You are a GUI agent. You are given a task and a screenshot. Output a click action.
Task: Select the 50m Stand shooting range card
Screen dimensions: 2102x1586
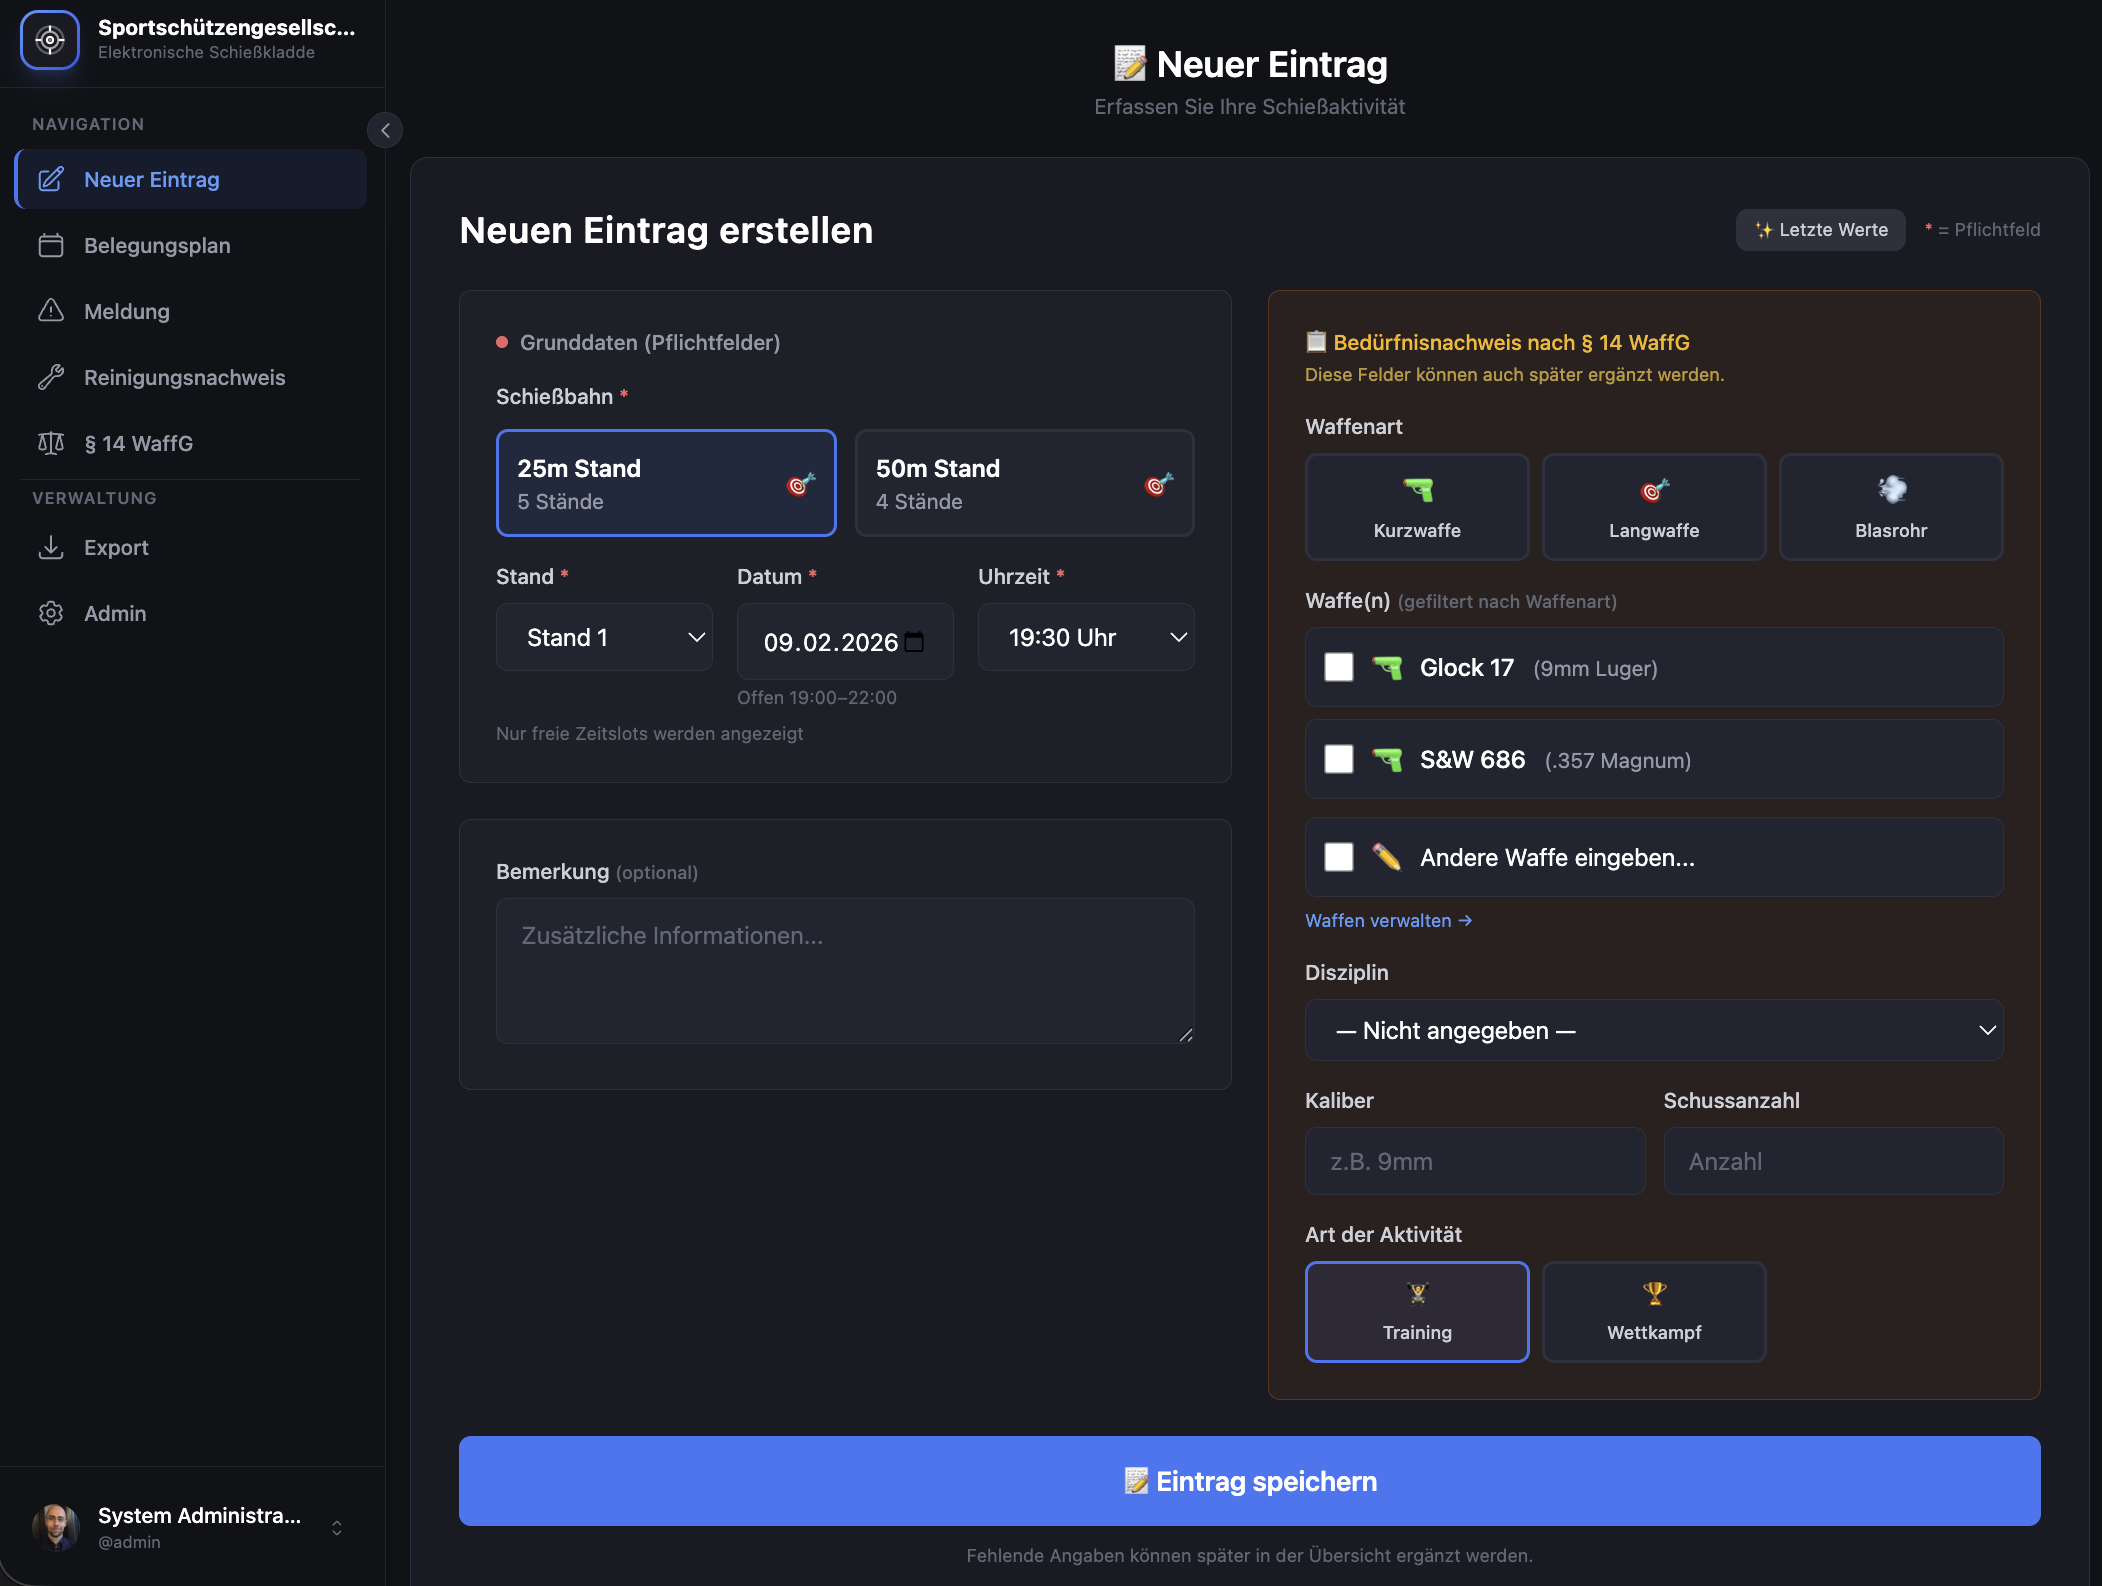[x=1024, y=483]
